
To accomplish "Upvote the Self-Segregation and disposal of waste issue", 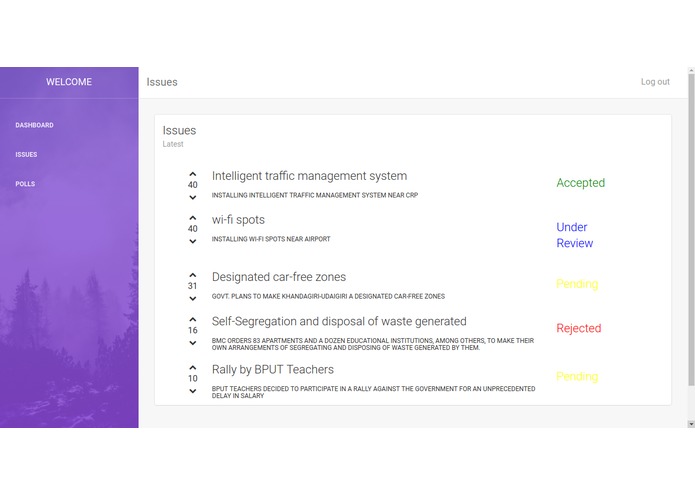I will pos(192,319).
